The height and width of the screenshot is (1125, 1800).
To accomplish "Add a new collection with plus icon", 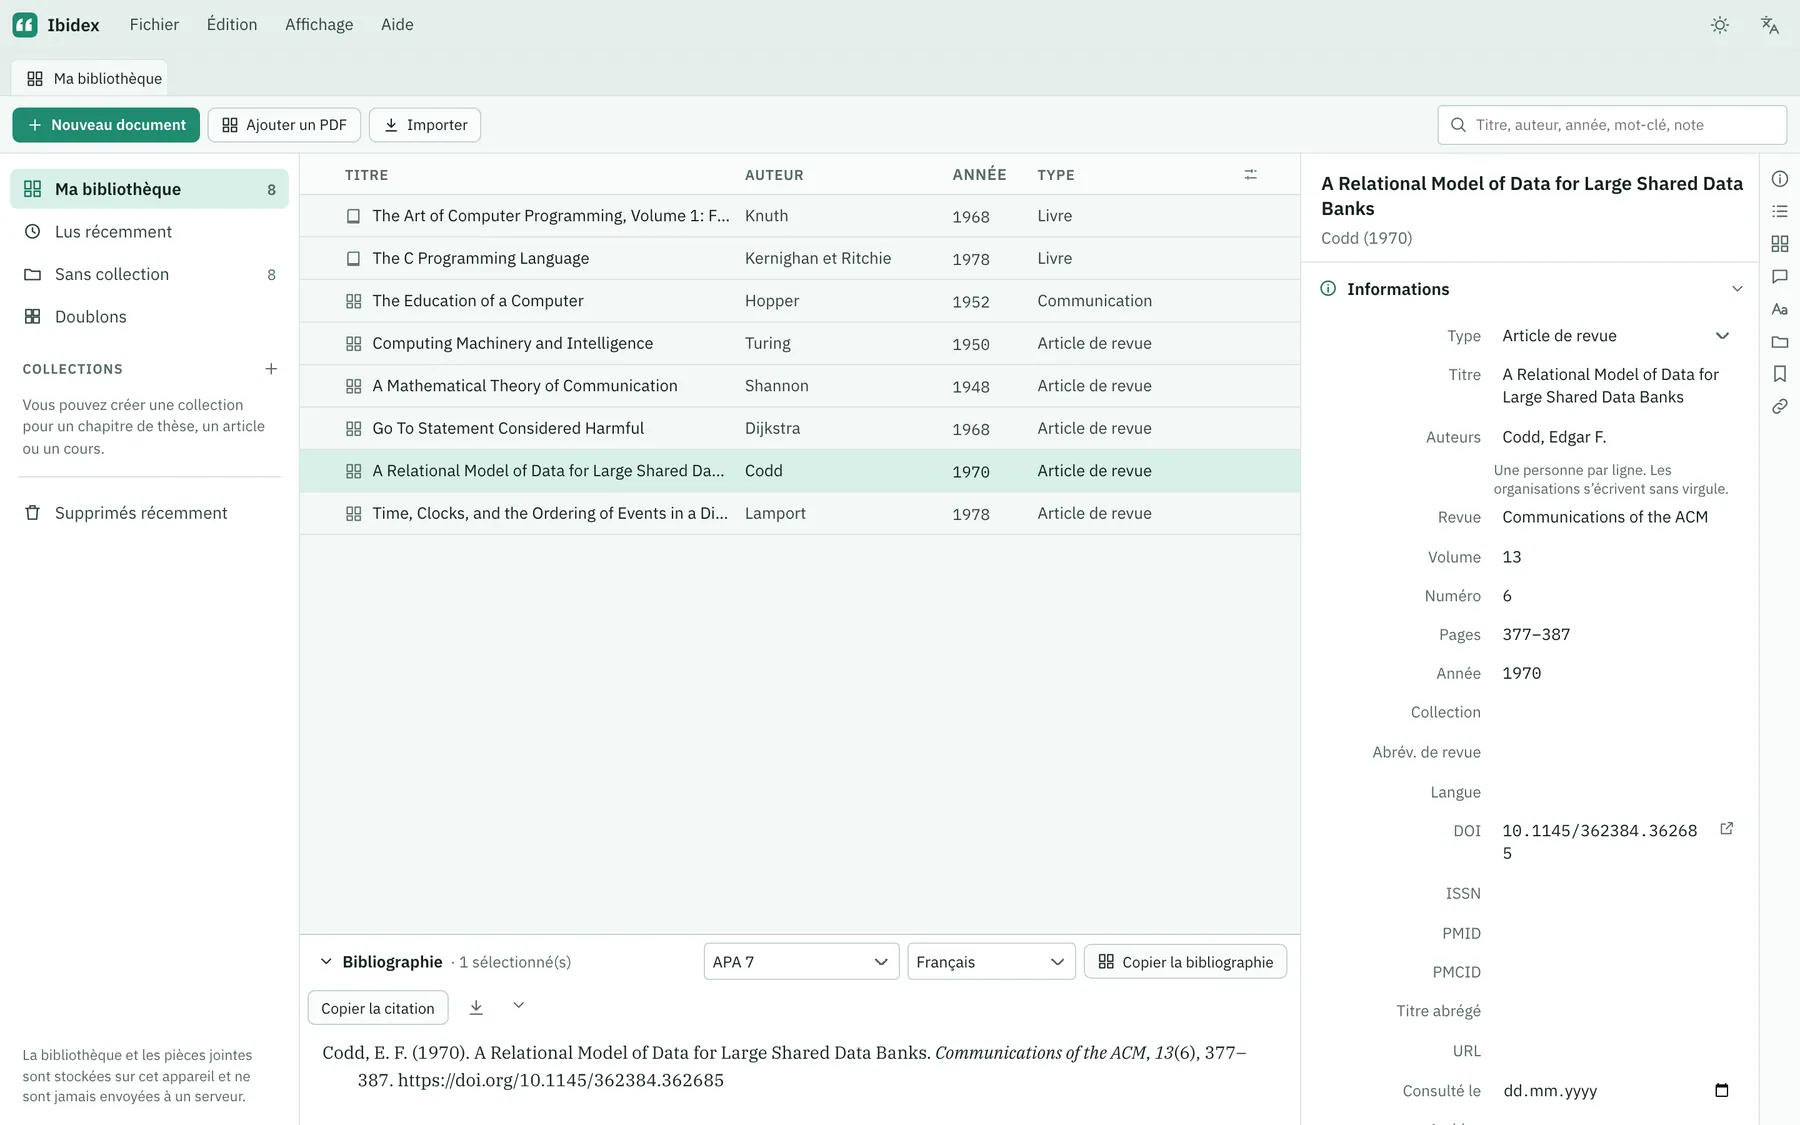I will pos(271,369).
